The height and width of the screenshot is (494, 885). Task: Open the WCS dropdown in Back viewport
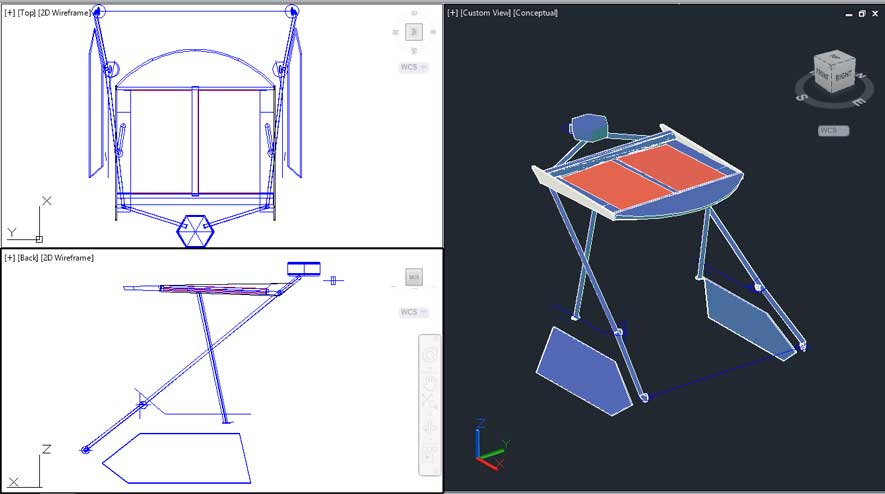point(413,312)
